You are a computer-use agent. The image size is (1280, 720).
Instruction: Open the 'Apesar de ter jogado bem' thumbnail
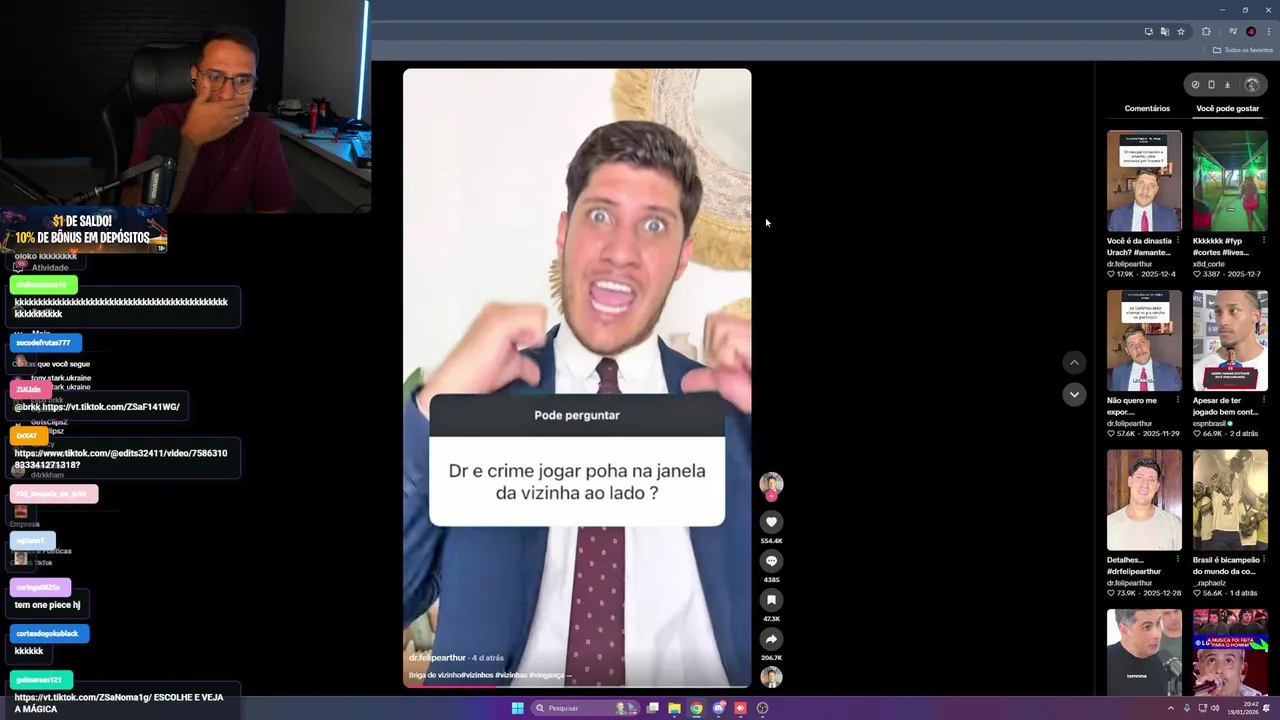pos(1230,340)
